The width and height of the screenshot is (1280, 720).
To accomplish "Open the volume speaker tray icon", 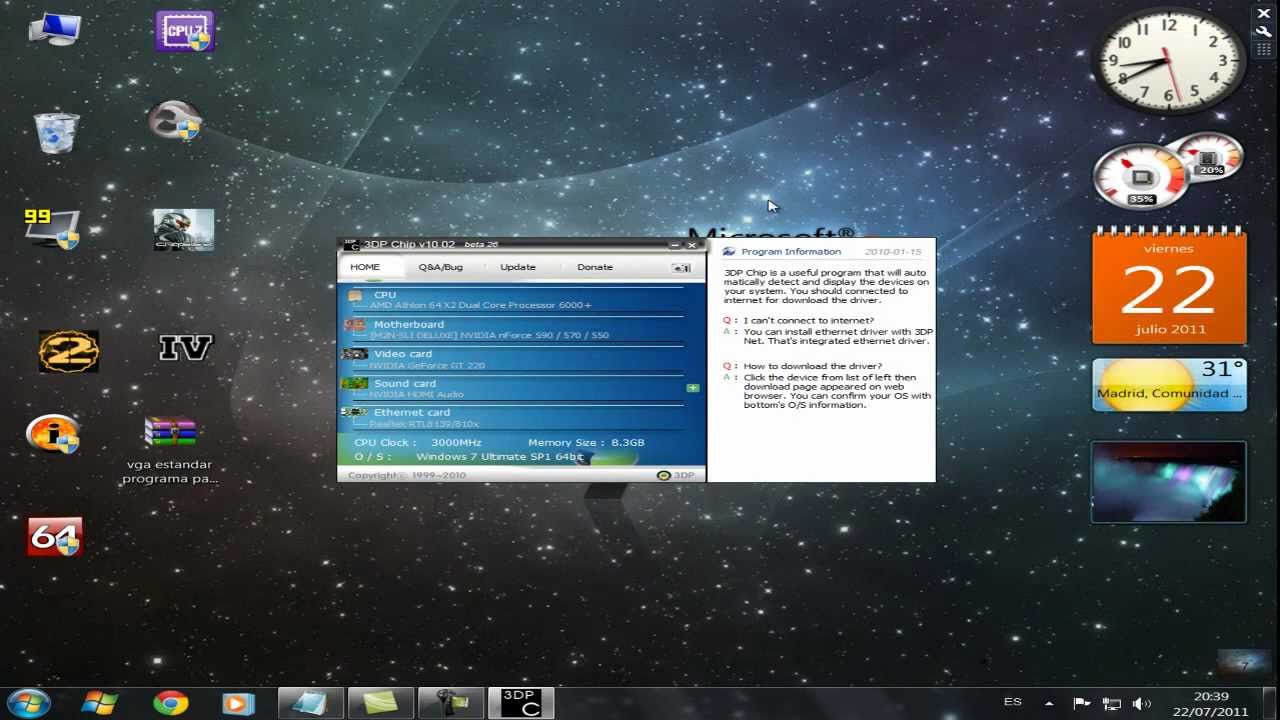I will [x=1141, y=703].
